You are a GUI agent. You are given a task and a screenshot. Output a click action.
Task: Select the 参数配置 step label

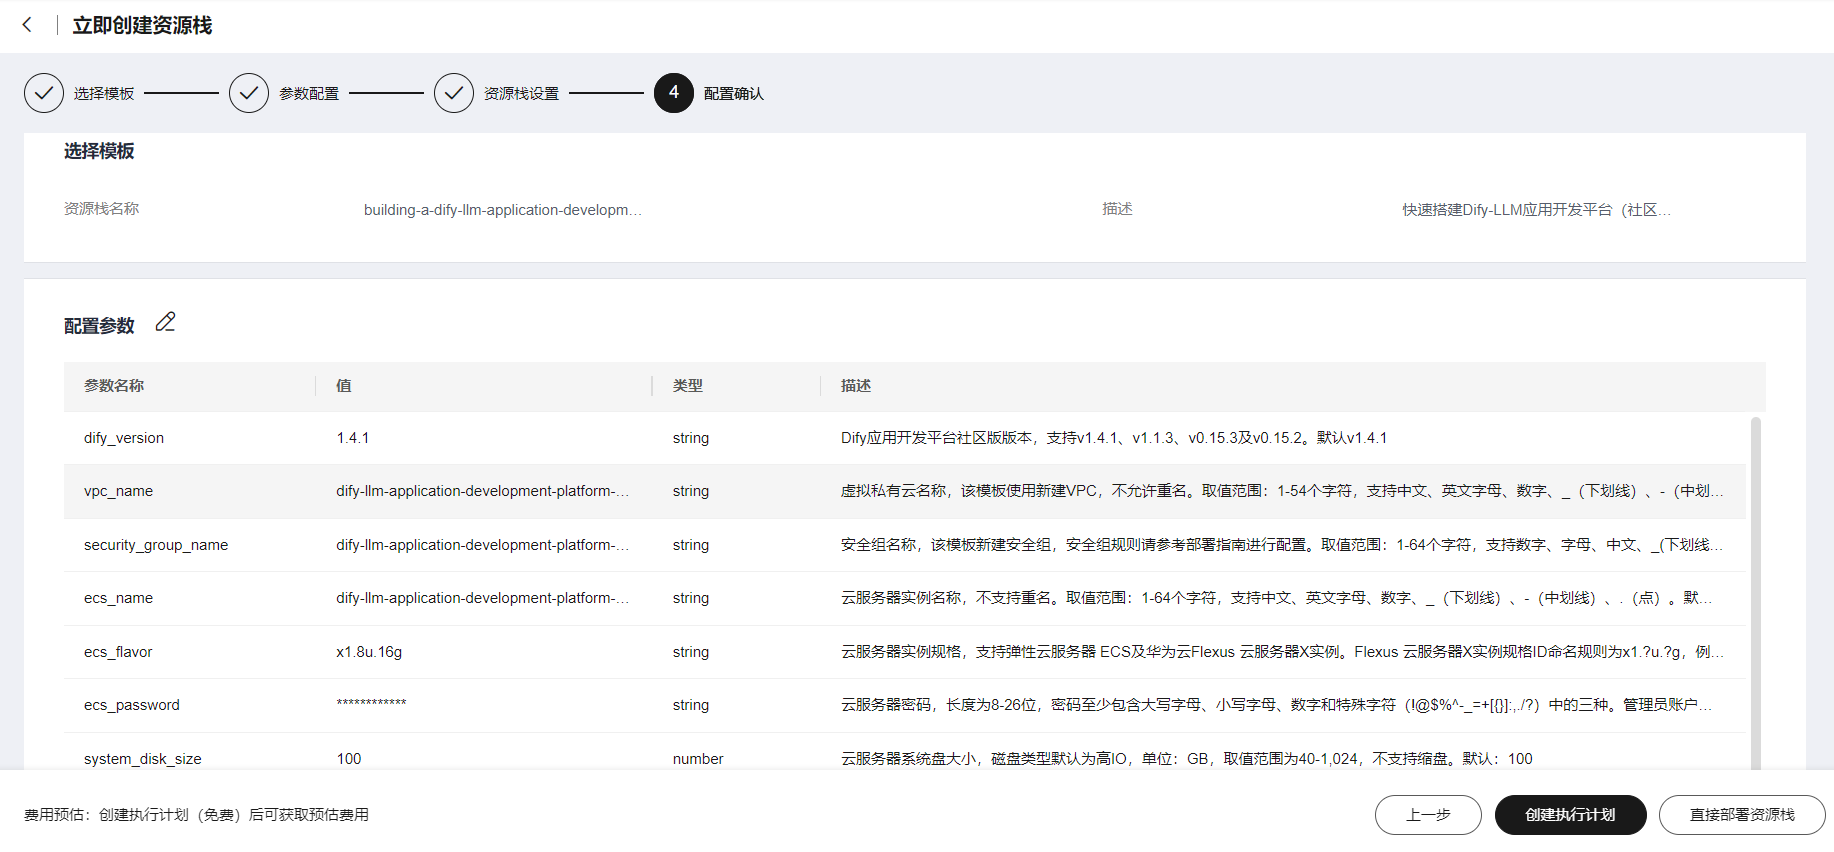click(x=309, y=93)
